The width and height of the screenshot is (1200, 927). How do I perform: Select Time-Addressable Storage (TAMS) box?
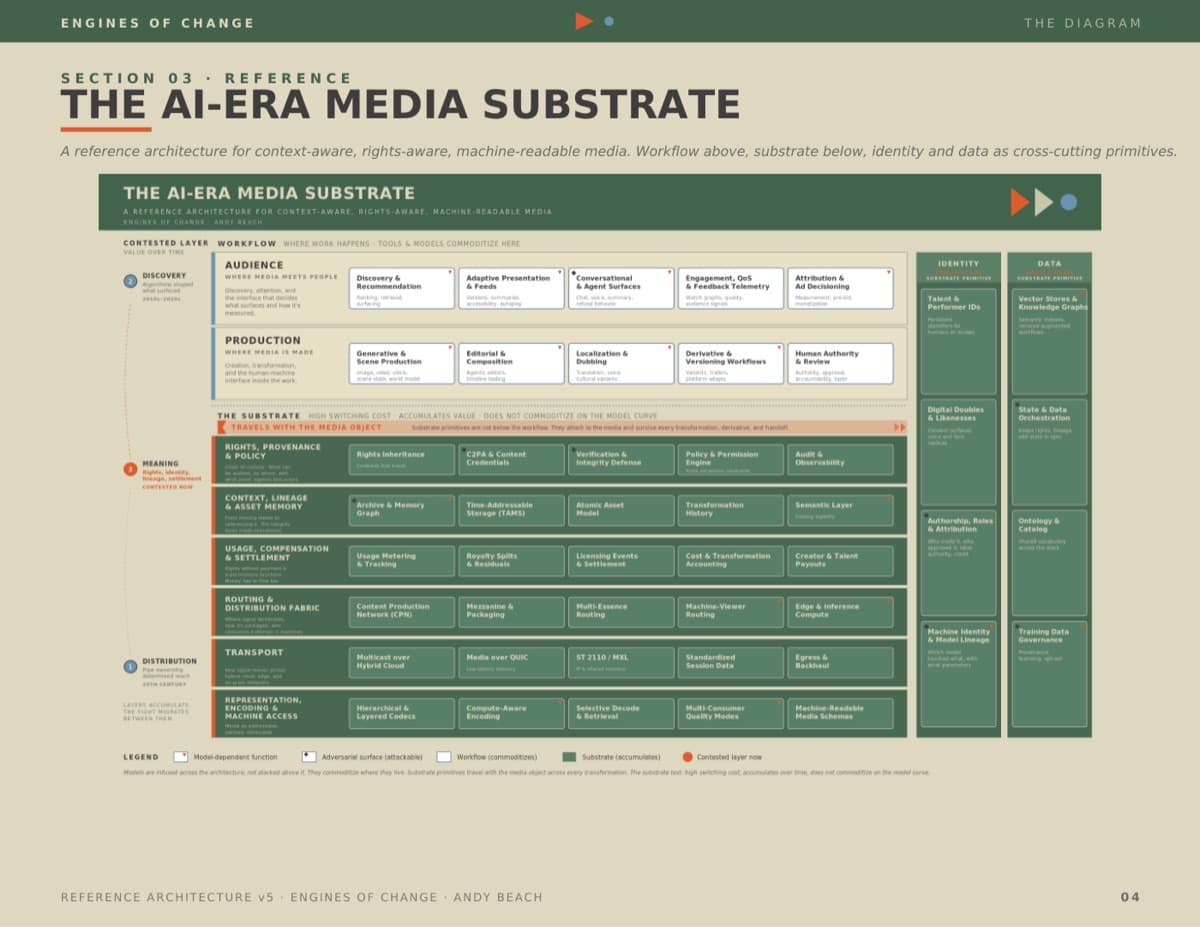[x=512, y=510]
